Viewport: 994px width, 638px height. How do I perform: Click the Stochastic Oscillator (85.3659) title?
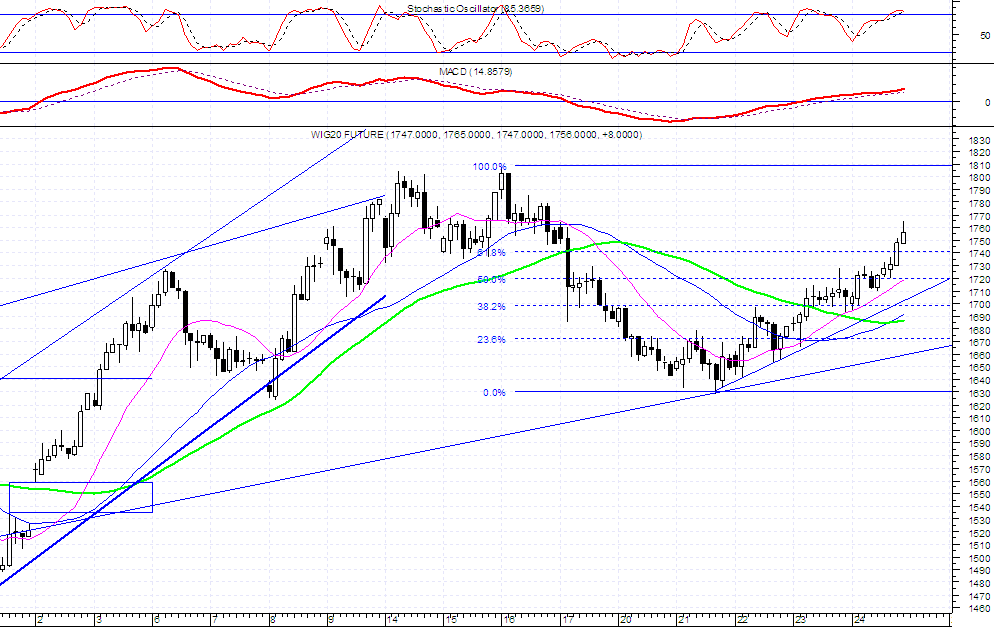coord(475,9)
